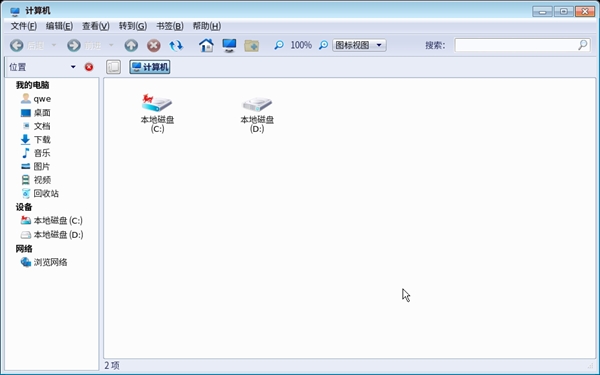Maximize the 计算机 window
Screen dimensions: 600x375
point(564,11)
